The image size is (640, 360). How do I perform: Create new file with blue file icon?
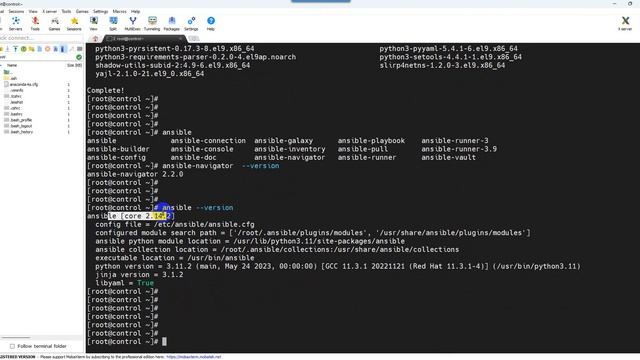coord(40,49)
